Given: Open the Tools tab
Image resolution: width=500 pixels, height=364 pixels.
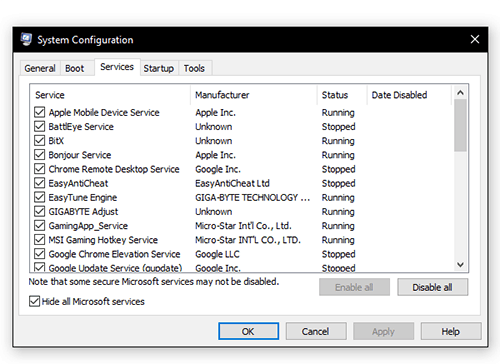Looking at the screenshot, I should coord(194,68).
